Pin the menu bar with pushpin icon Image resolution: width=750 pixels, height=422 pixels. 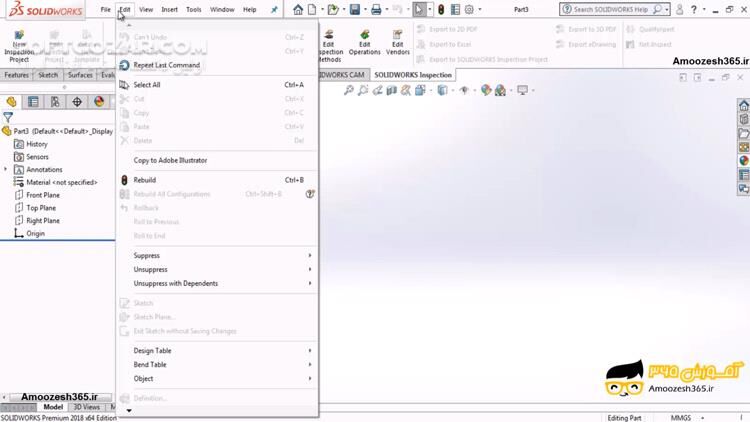[275, 10]
